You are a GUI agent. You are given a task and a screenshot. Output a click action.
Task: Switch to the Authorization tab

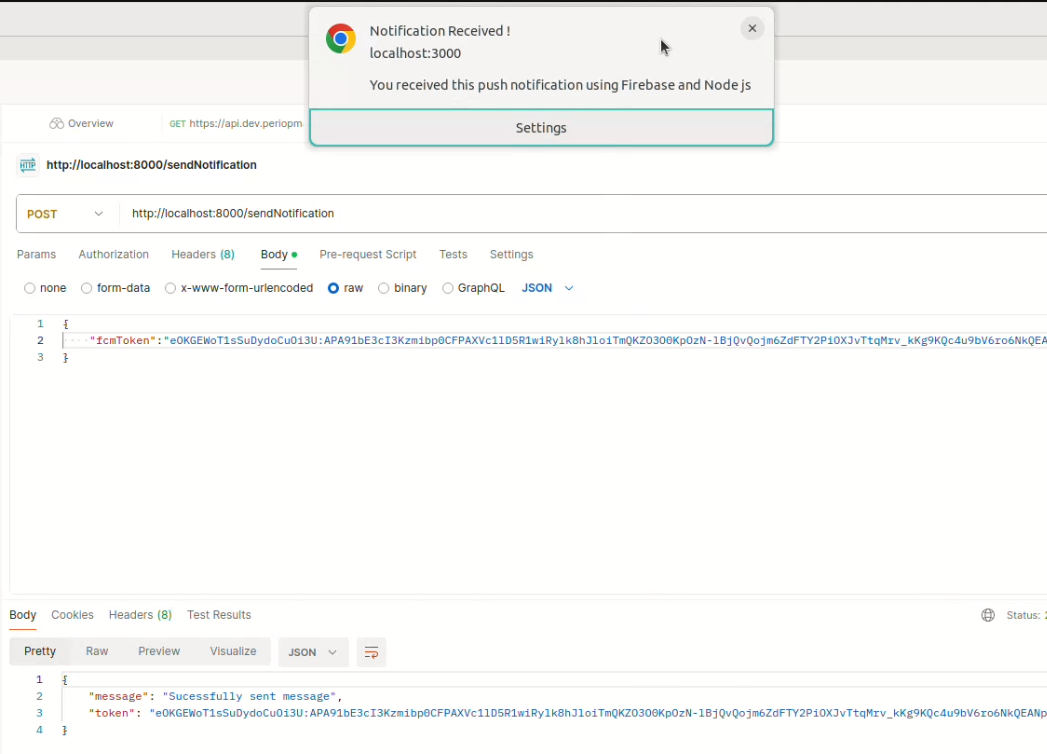[x=113, y=255]
